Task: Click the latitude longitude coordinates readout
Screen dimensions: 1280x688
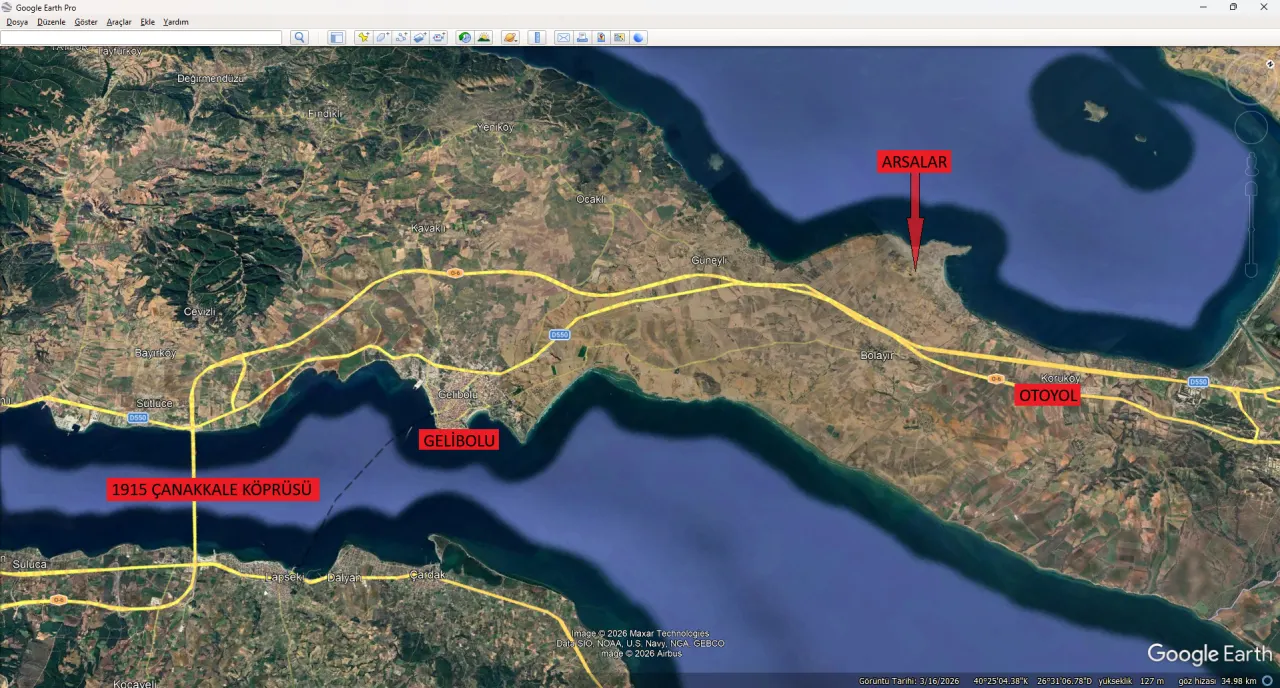Action: coord(1032,681)
